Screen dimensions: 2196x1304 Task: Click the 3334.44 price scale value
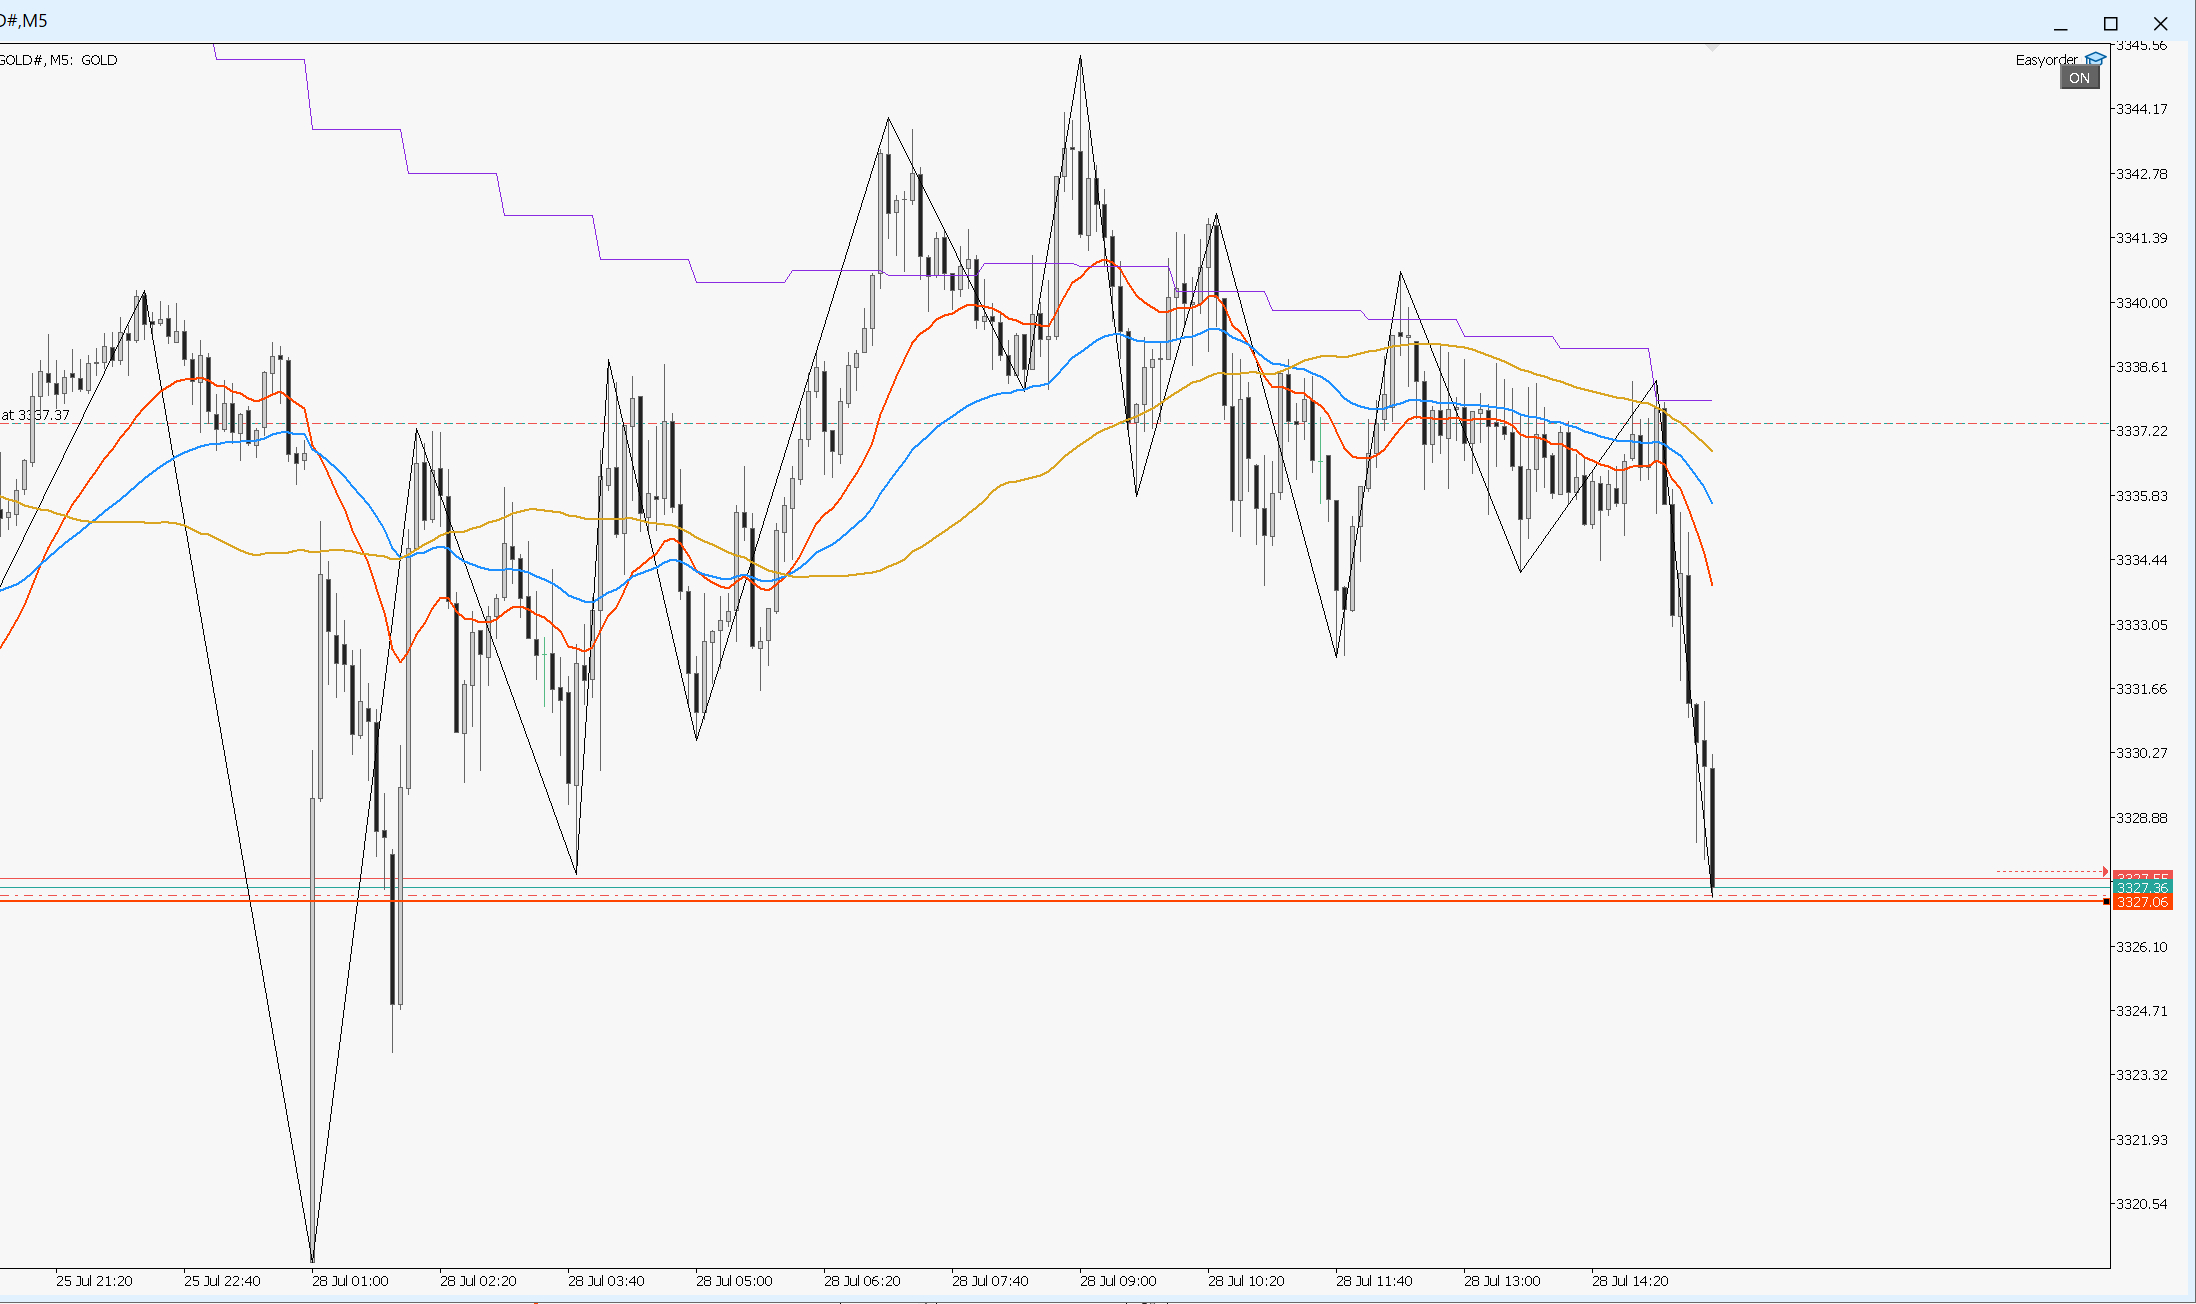(2141, 560)
